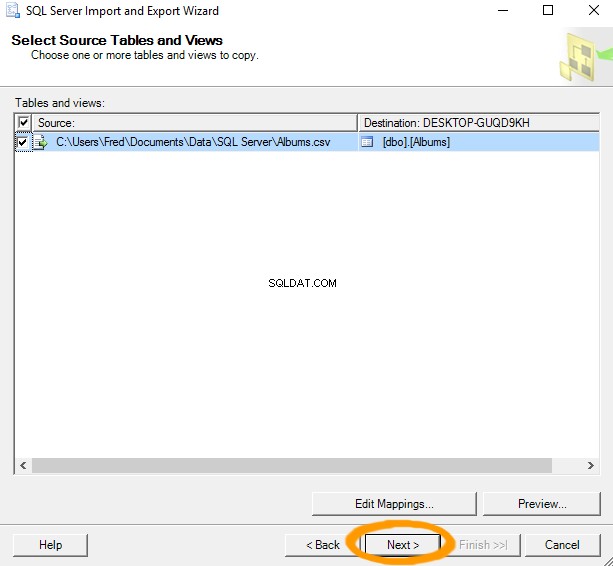Select the Albums.csv source path text
The width and height of the screenshot is (613, 566).
click(x=193, y=142)
